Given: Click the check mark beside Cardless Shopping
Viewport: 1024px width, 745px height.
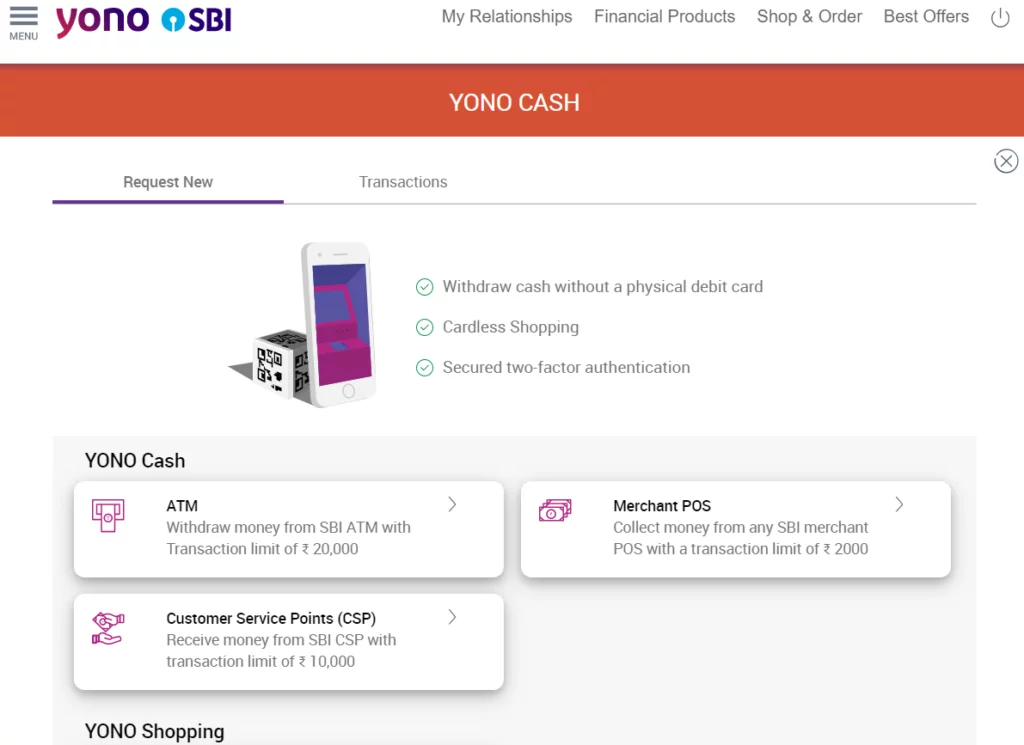Looking at the screenshot, I should click(x=424, y=327).
